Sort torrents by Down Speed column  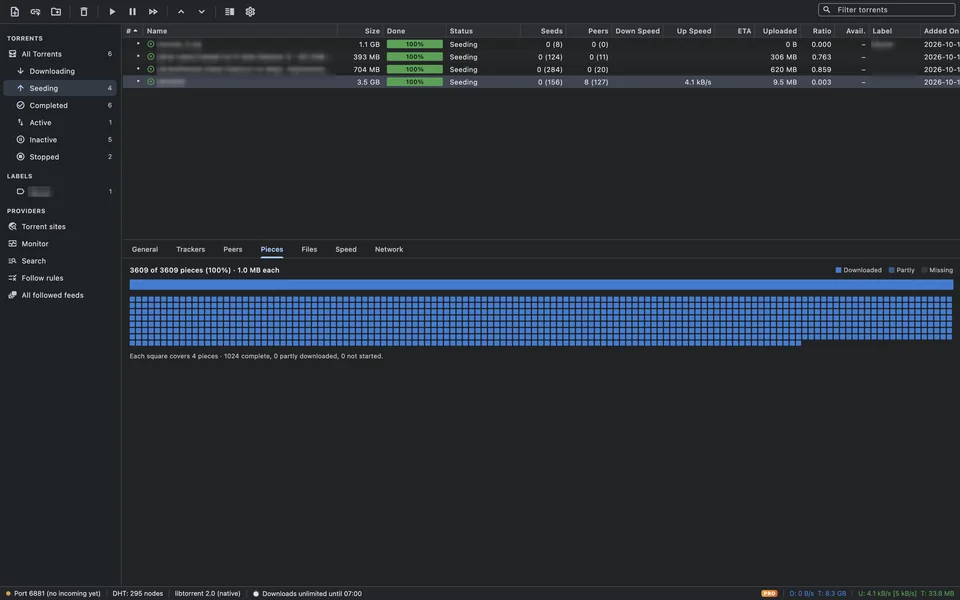point(637,31)
